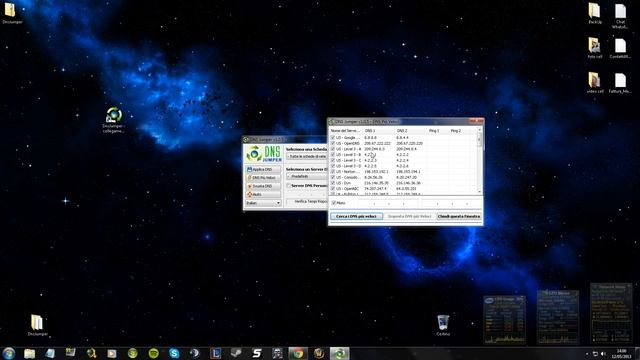Open Spotify from the taskbar

point(153,353)
